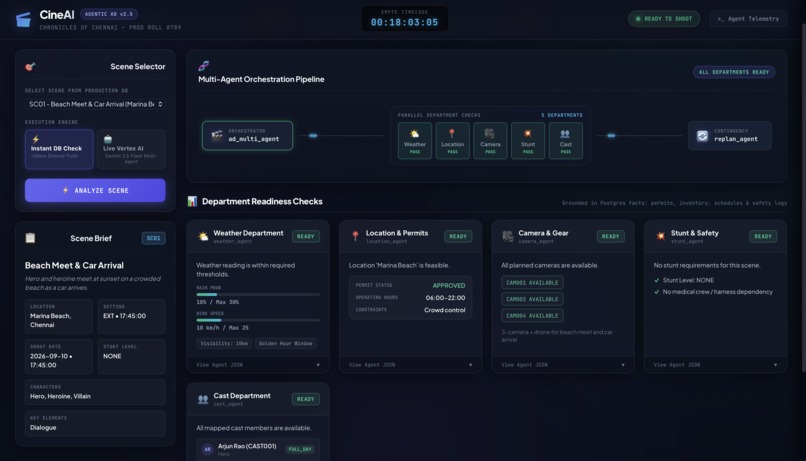
Task: Click the FULL_DAY tag for Arjun Rao
Action: (300, 449)
